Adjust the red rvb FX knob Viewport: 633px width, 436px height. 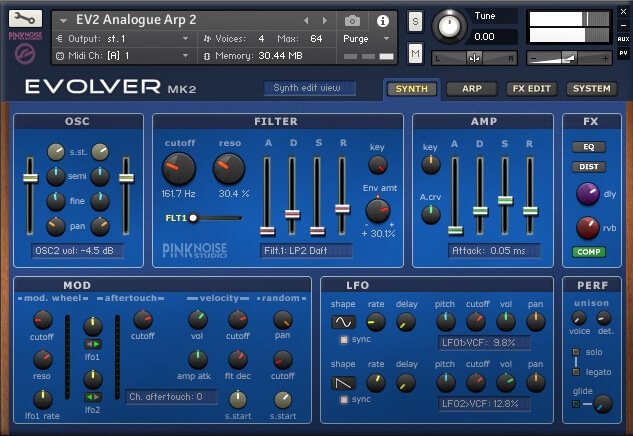[588, 228]
